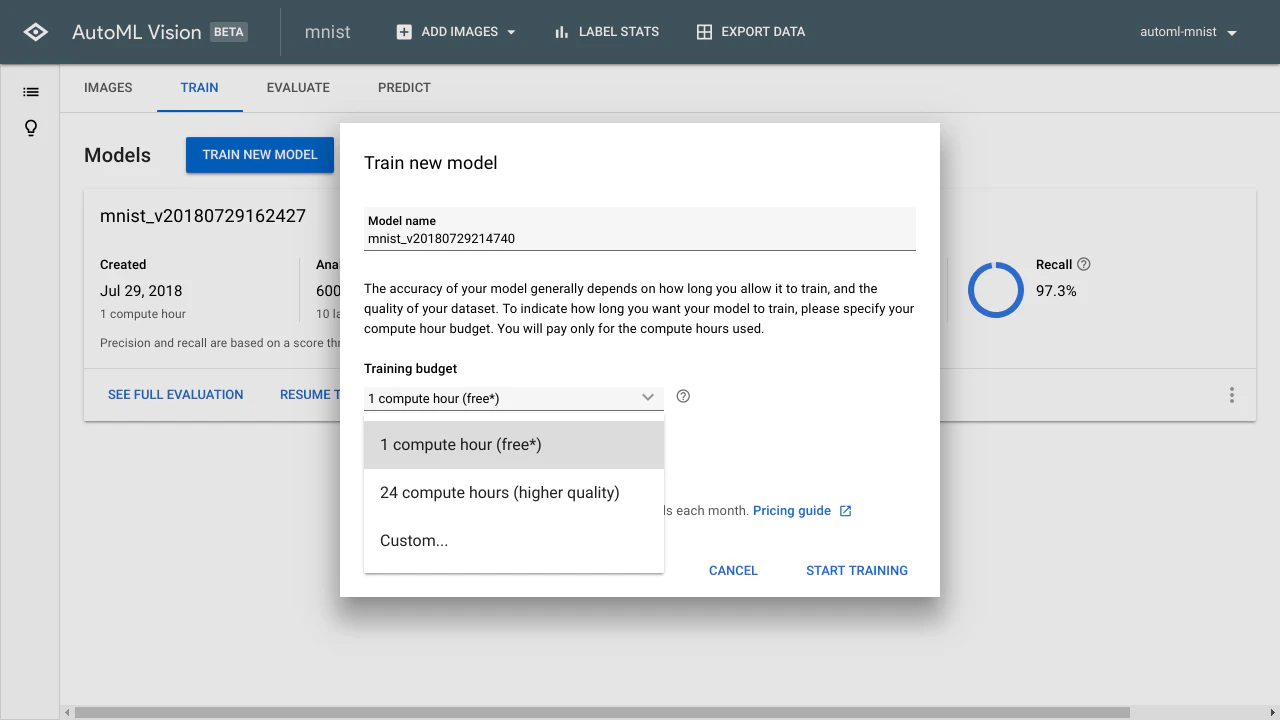Open the Evaluate tab

(298, 88)
